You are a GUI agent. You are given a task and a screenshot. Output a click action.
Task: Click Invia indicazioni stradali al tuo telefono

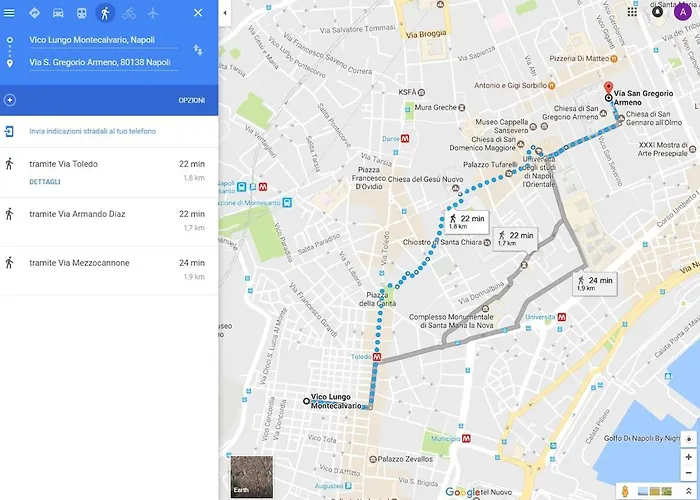point(92,131)
